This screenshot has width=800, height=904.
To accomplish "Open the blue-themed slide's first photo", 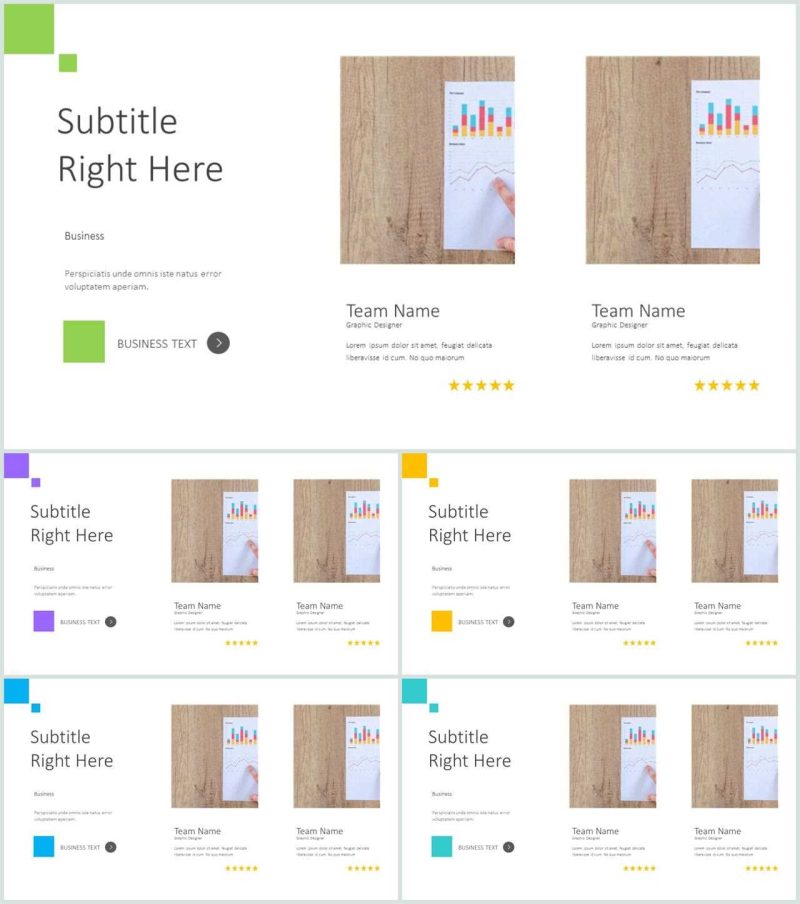I will pyautogui.click(x=214, y=756).
